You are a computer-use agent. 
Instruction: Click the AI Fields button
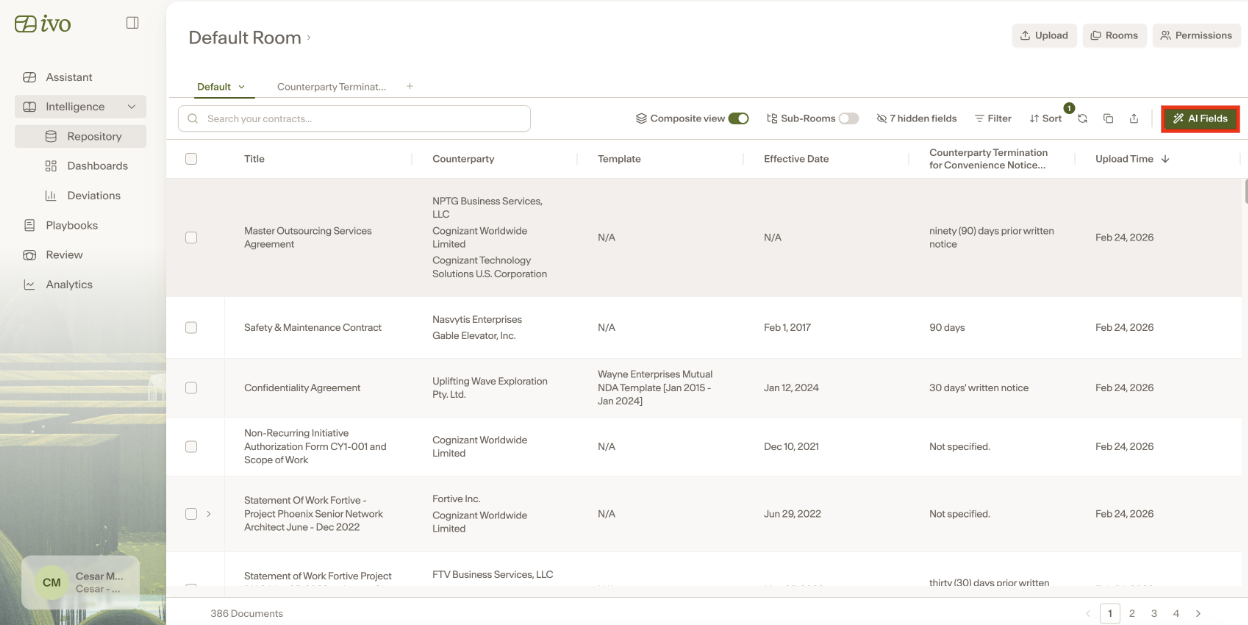[x=1200, y=118]
